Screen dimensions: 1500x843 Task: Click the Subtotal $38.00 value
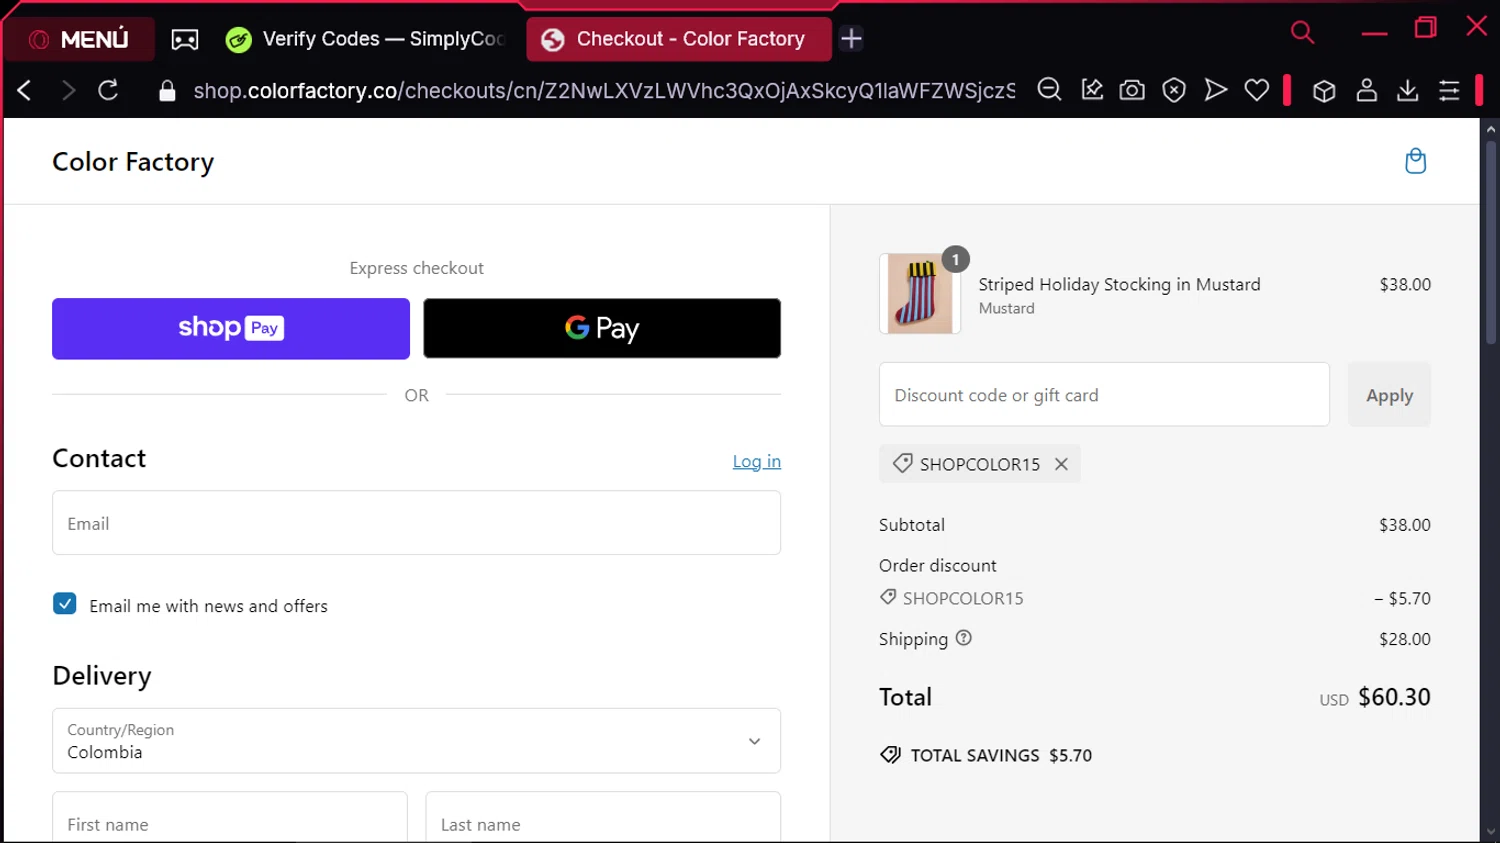point(1404,525)
